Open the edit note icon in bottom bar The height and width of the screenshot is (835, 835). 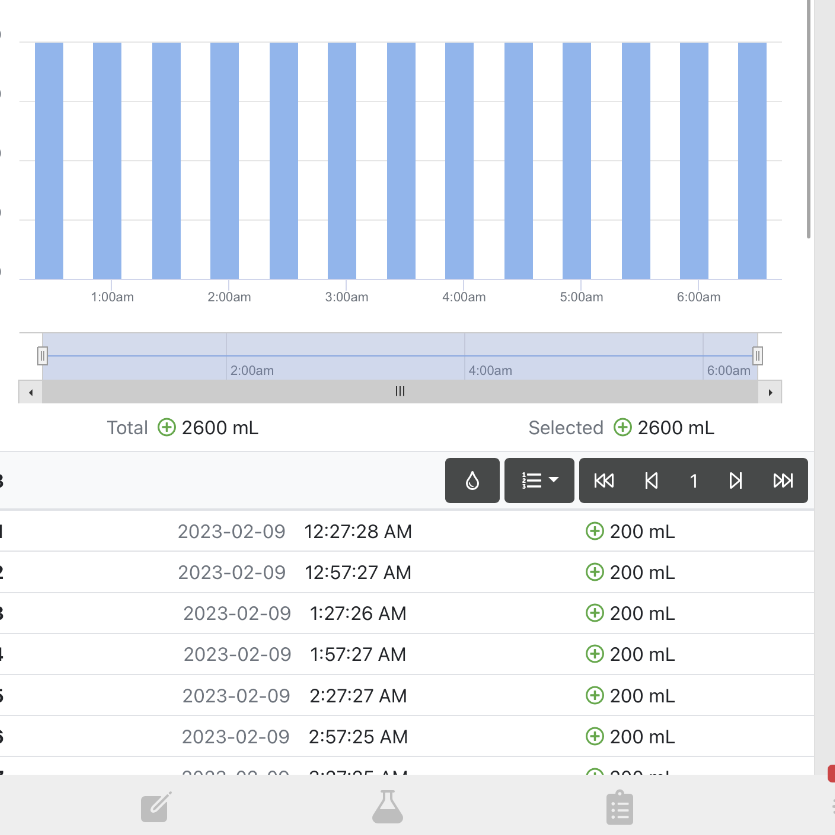click(x=156, y=807)
